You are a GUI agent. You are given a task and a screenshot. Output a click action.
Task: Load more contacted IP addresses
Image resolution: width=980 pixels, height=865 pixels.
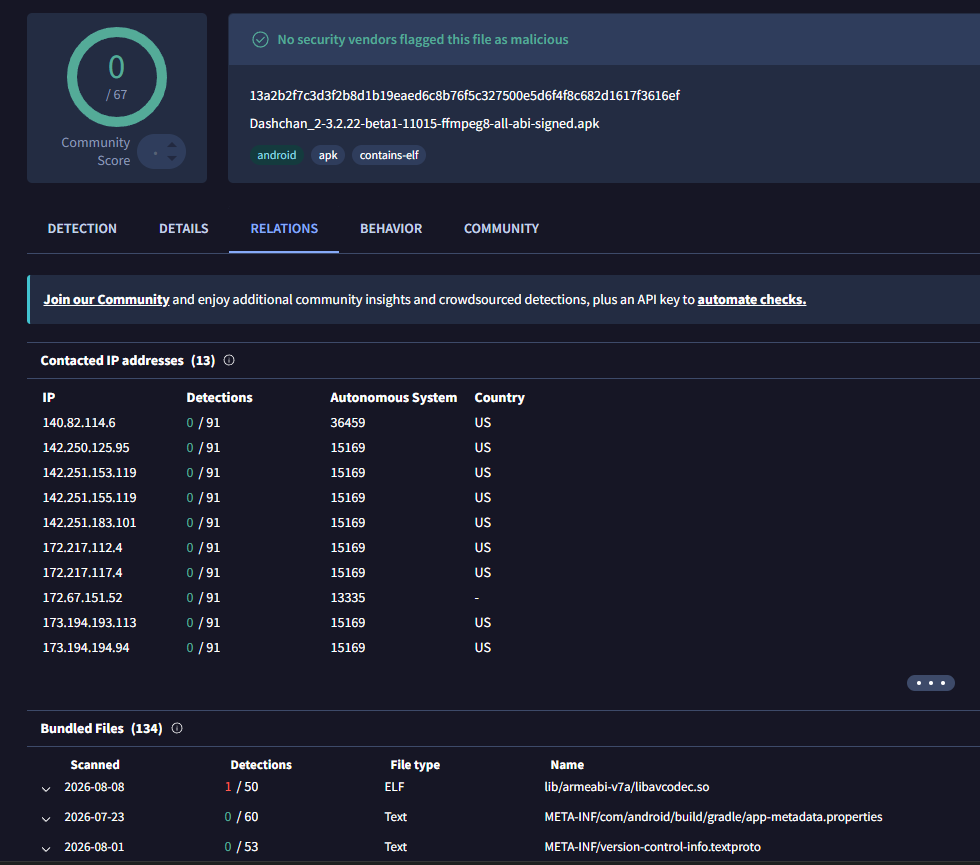pyautogui.click(x=931, y=682)
